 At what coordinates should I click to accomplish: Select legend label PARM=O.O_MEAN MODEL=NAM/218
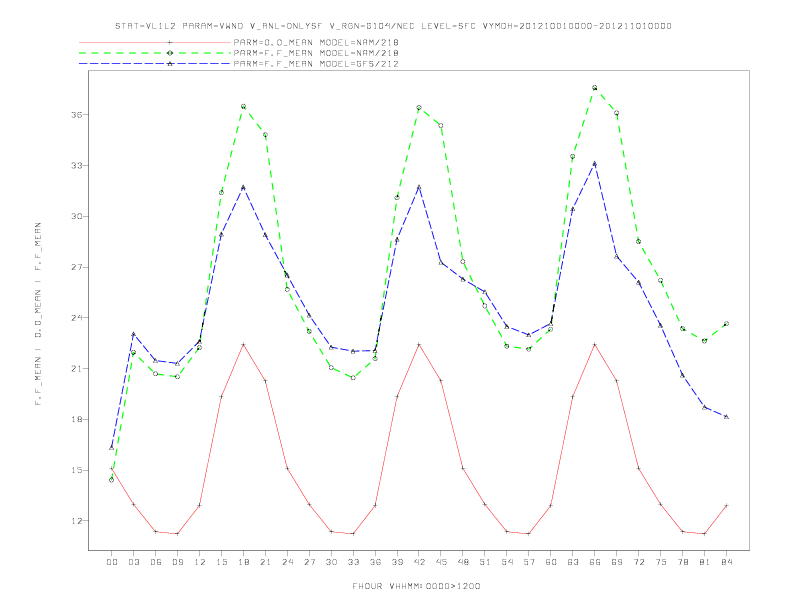(316, 42)
